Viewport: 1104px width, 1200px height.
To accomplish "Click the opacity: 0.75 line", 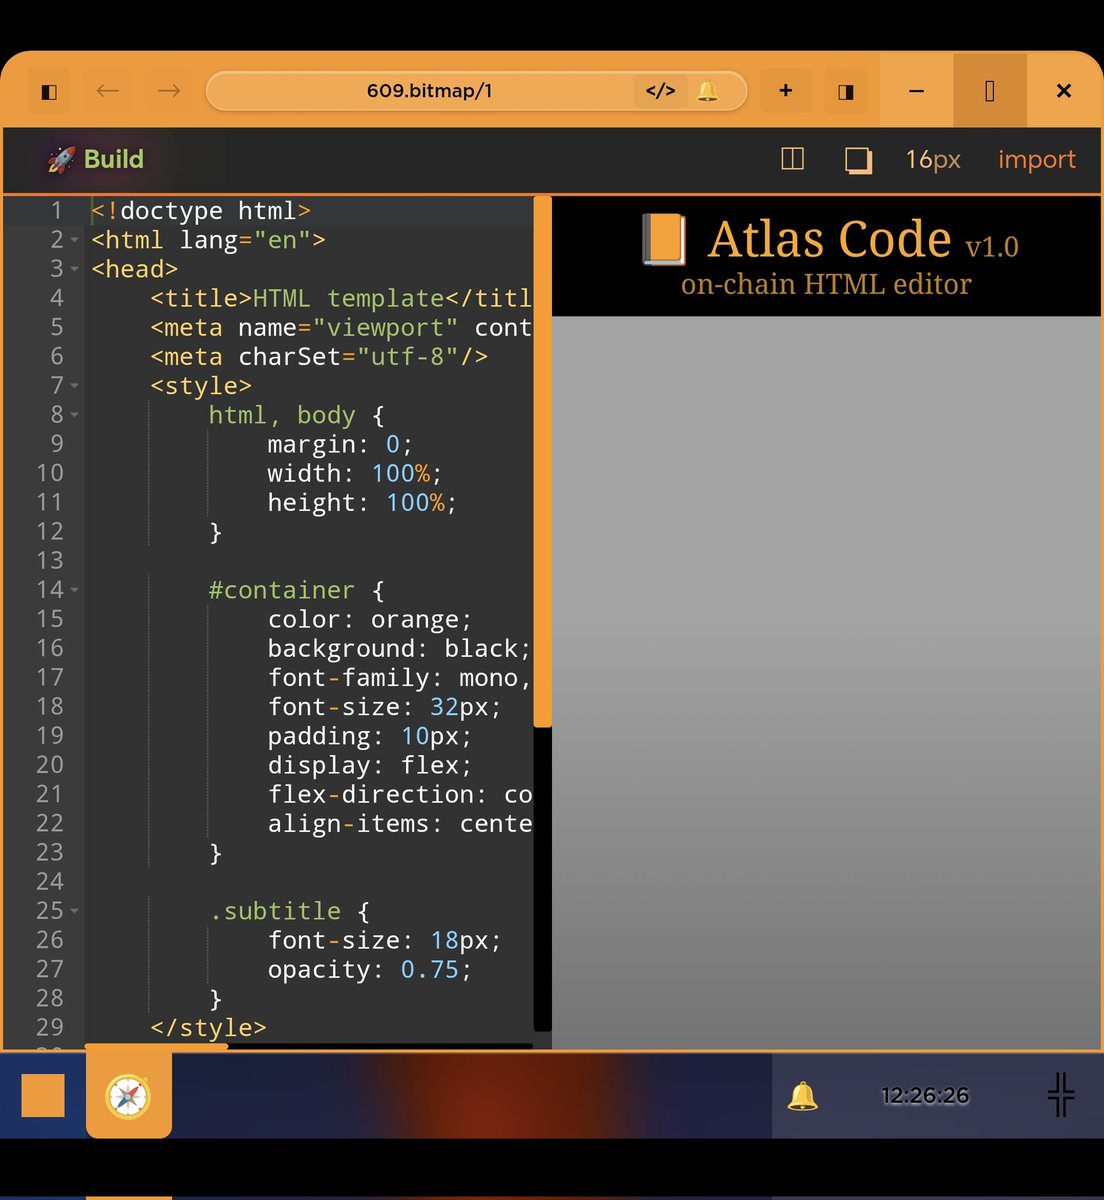I will [369, 970].
